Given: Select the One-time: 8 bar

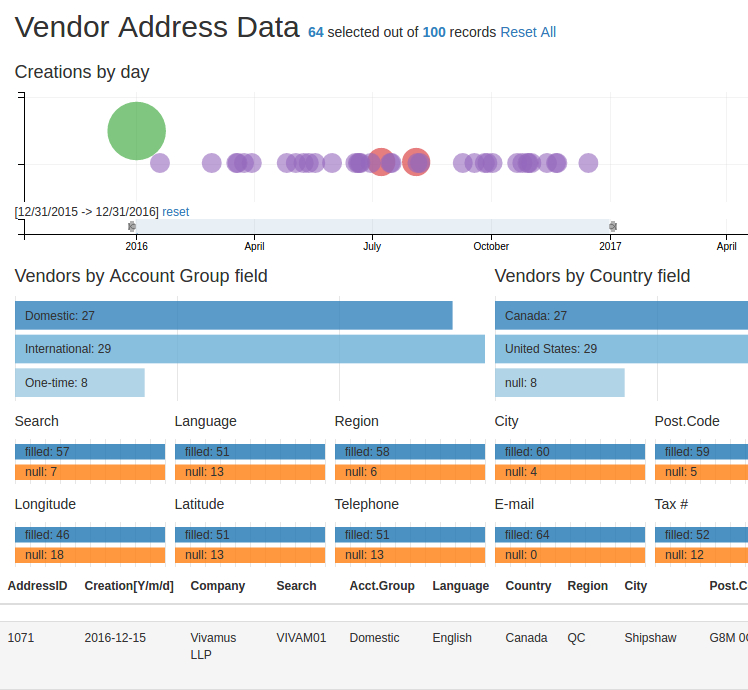Looking at the screenshot, I should 80,382.
